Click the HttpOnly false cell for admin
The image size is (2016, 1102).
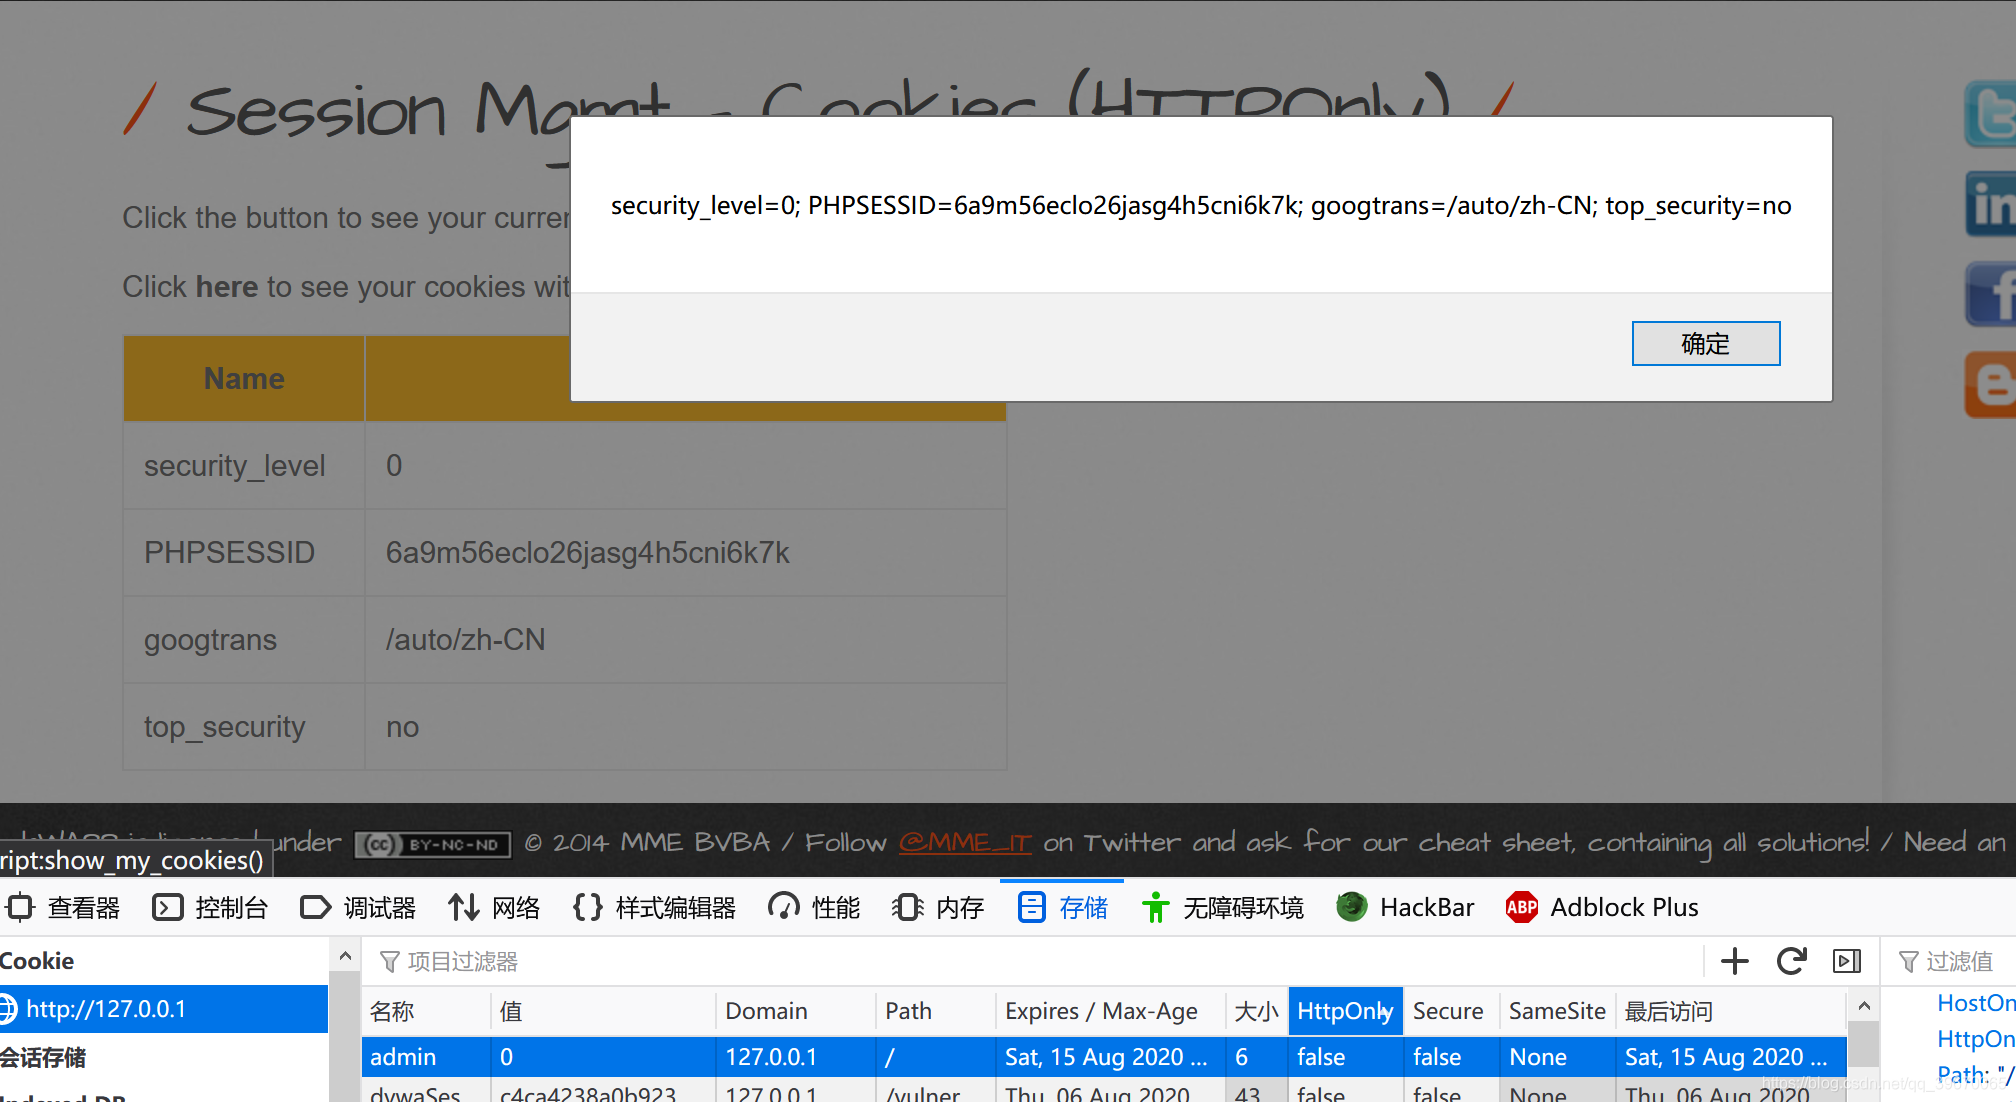pyautogui.click(x=1346, y=1057)
